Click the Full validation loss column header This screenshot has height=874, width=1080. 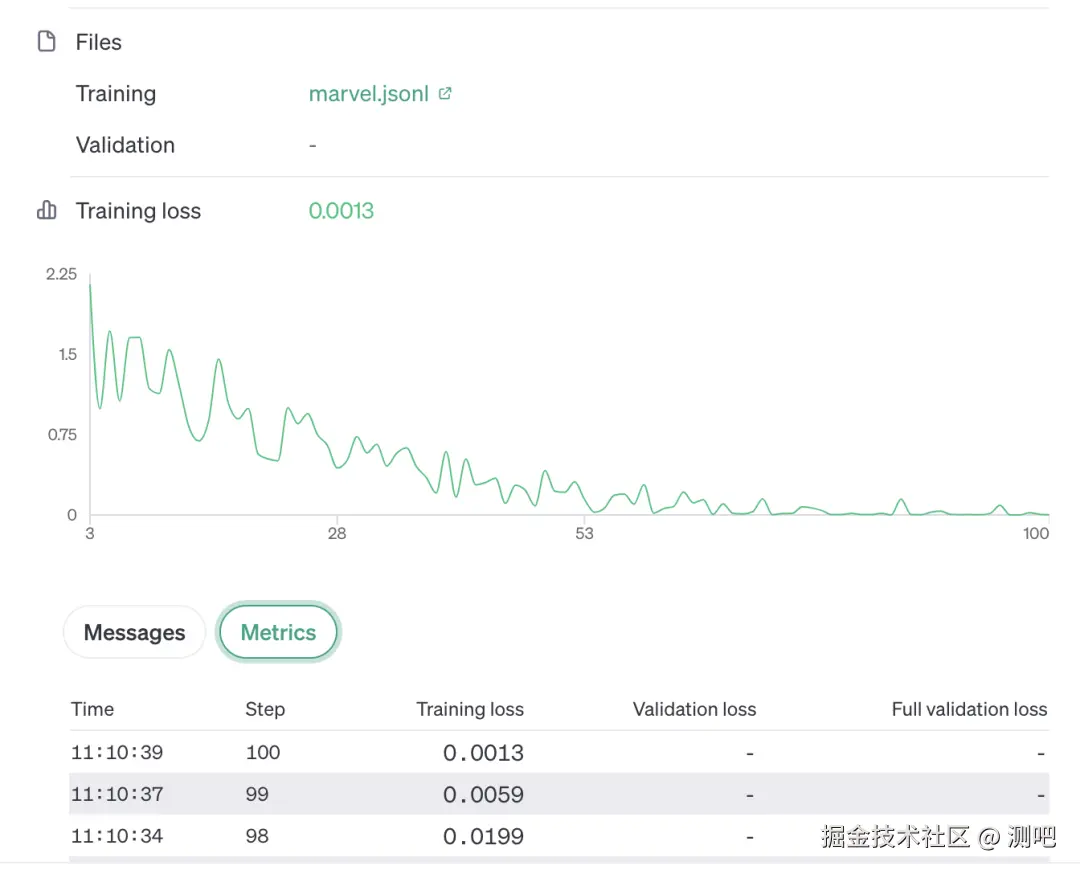(969, 709)
